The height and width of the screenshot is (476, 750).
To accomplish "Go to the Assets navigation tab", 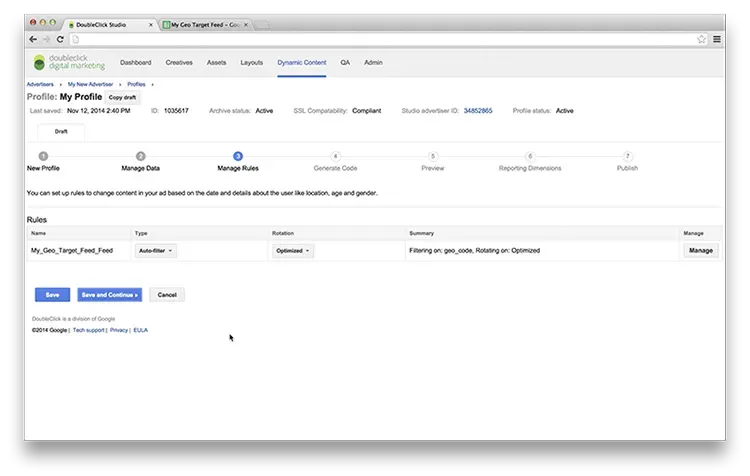I will pos(216,63).
